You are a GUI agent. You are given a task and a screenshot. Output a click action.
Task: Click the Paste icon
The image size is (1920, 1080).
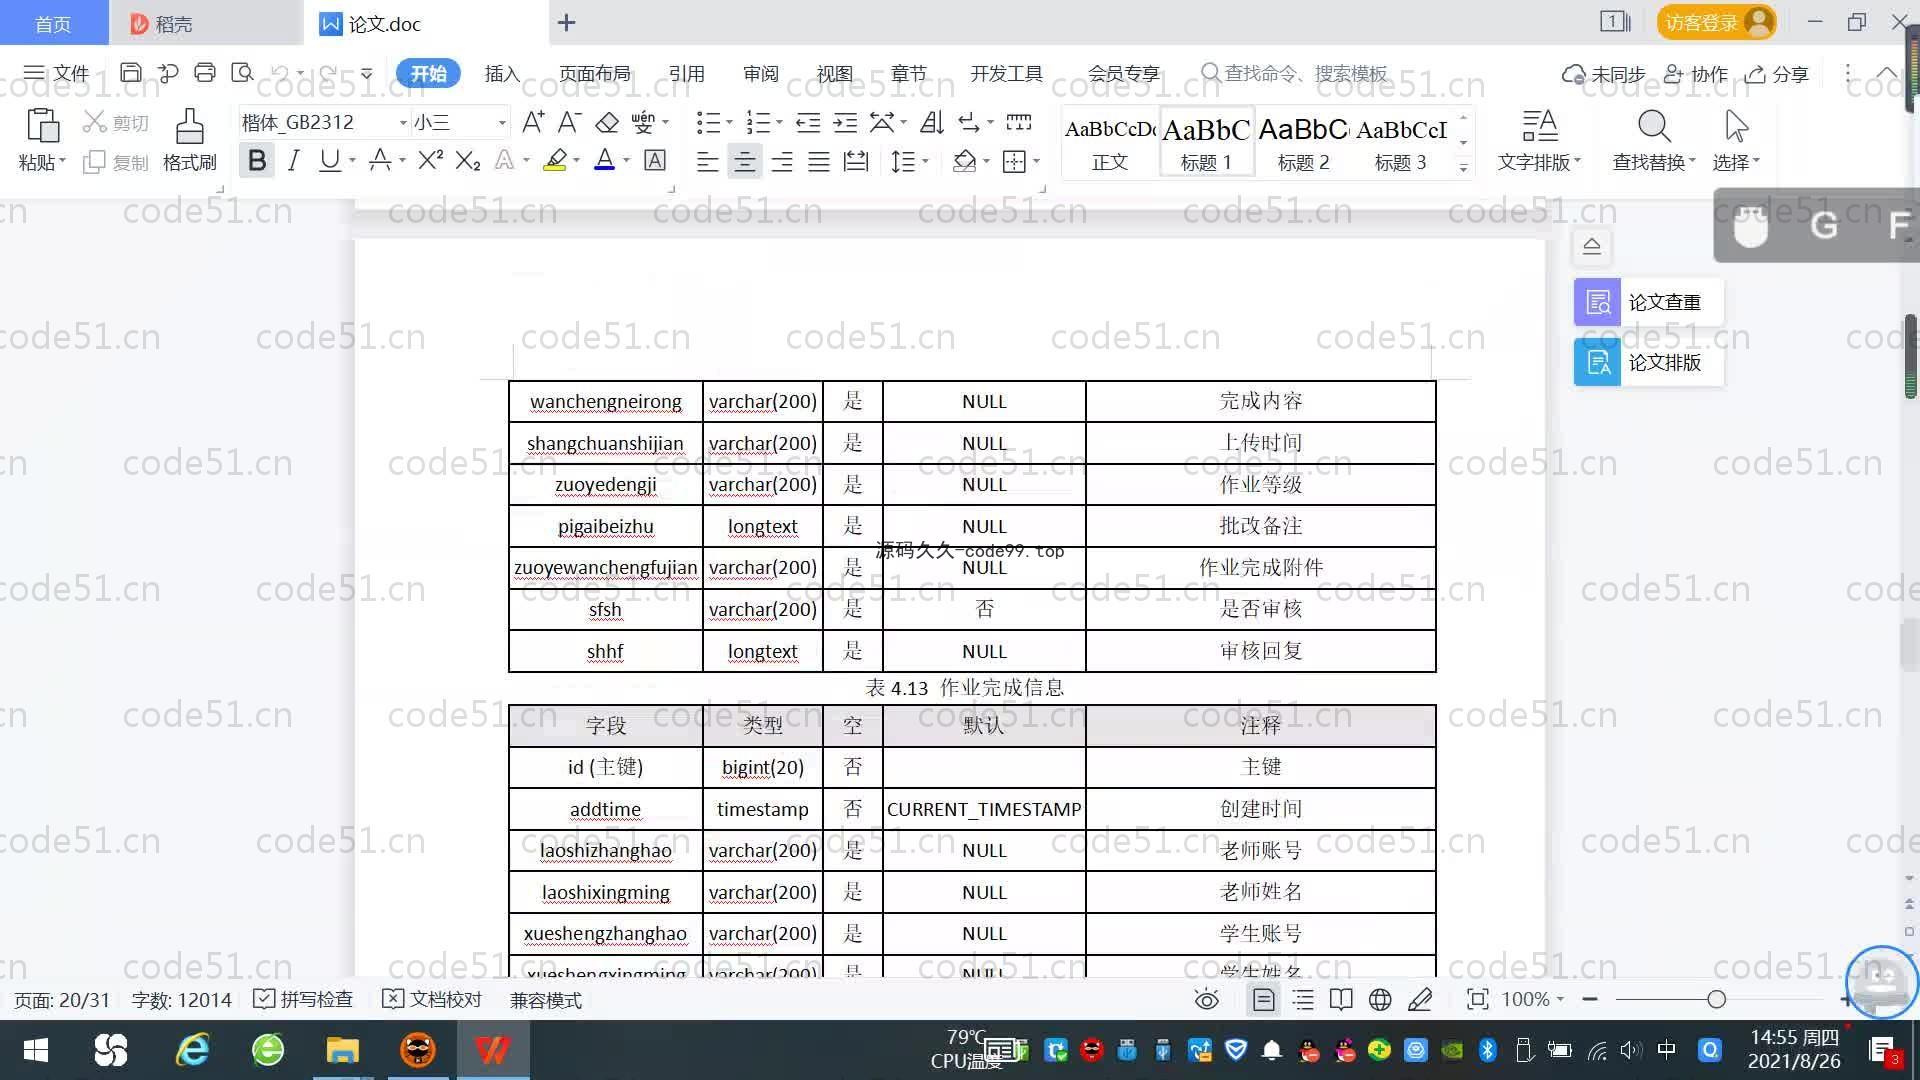(x=41, y=127)
